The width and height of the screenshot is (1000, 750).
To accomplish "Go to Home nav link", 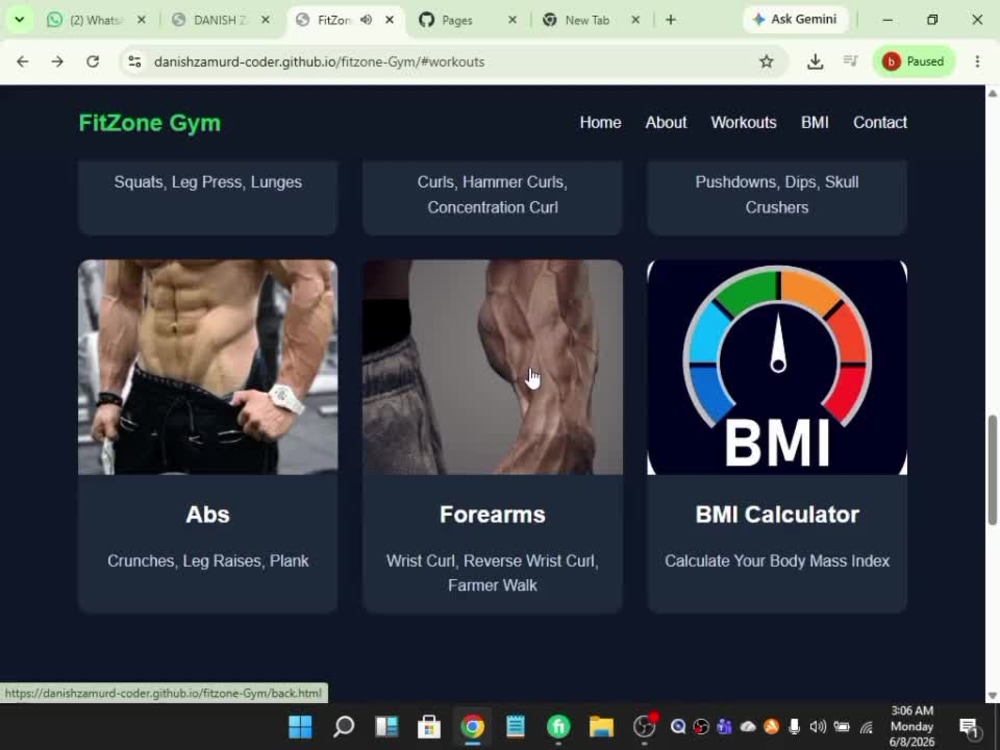I will click(600, 122).
